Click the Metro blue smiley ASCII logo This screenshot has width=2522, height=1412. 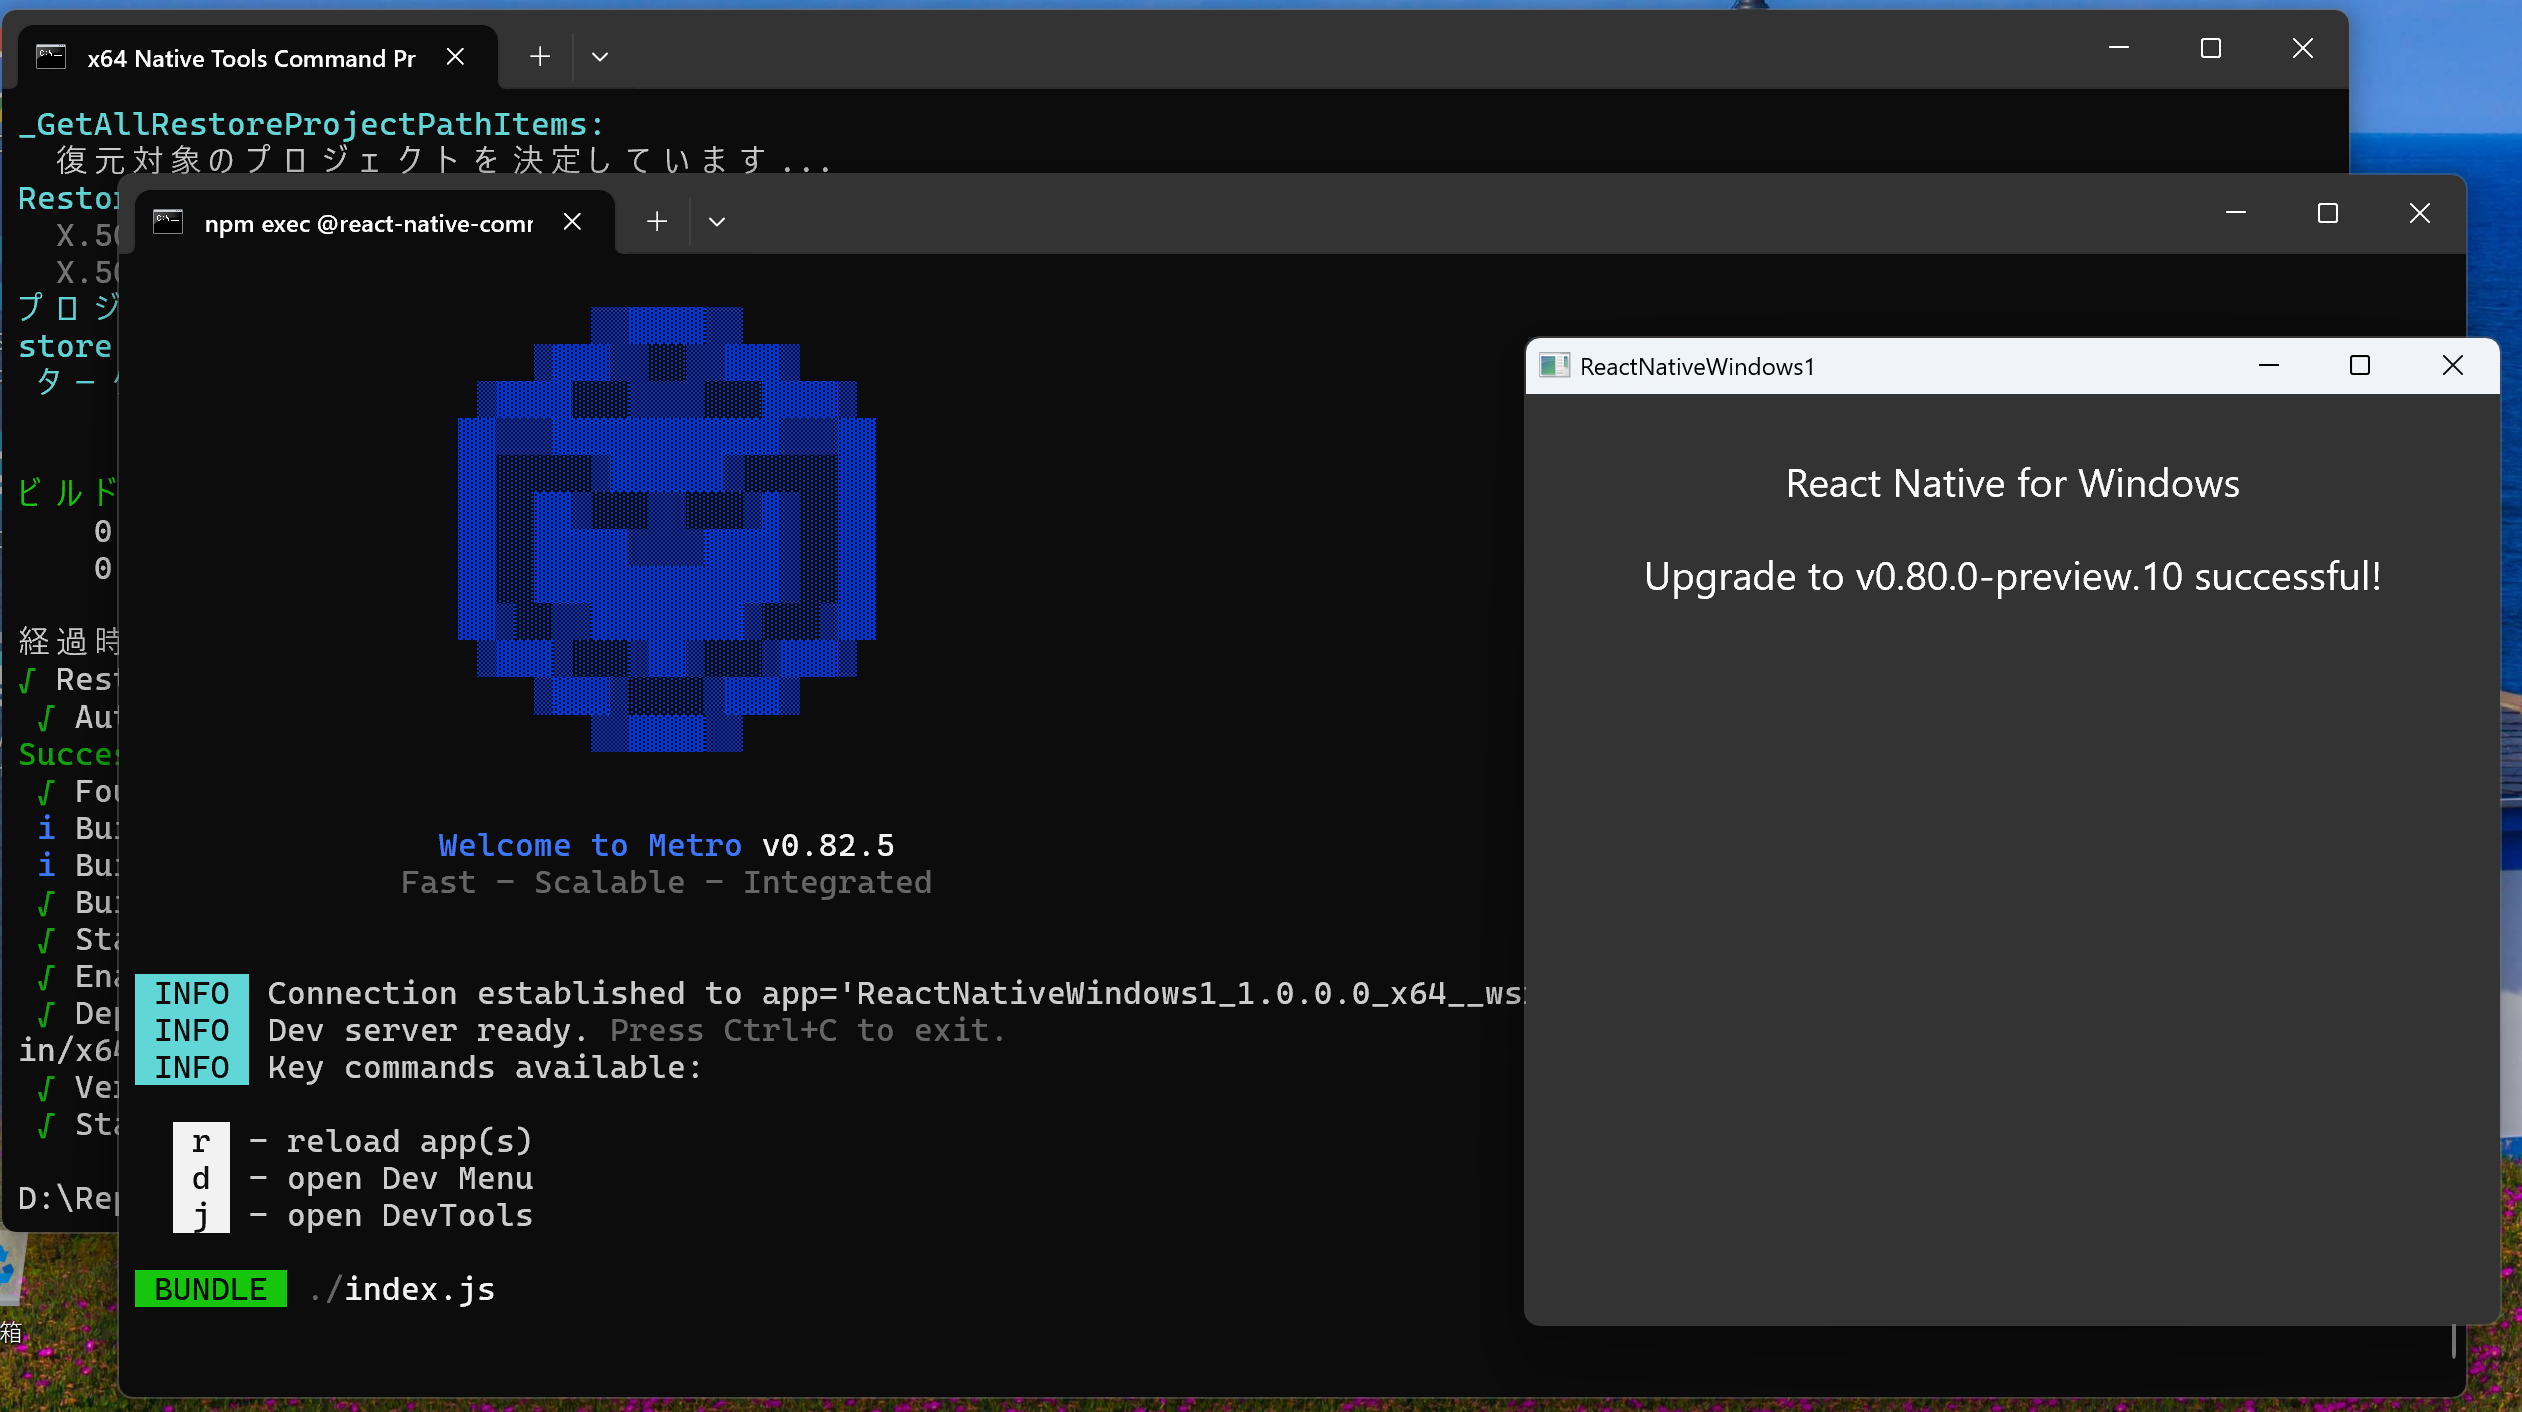(x=665, y=530)
